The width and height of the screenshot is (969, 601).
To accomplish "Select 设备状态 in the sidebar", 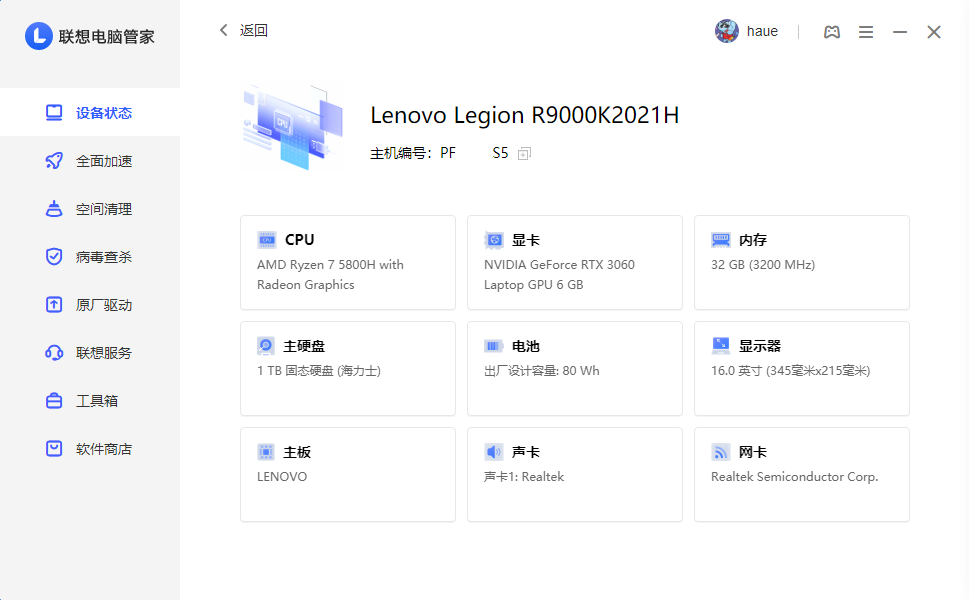I will tap(90, 112).
